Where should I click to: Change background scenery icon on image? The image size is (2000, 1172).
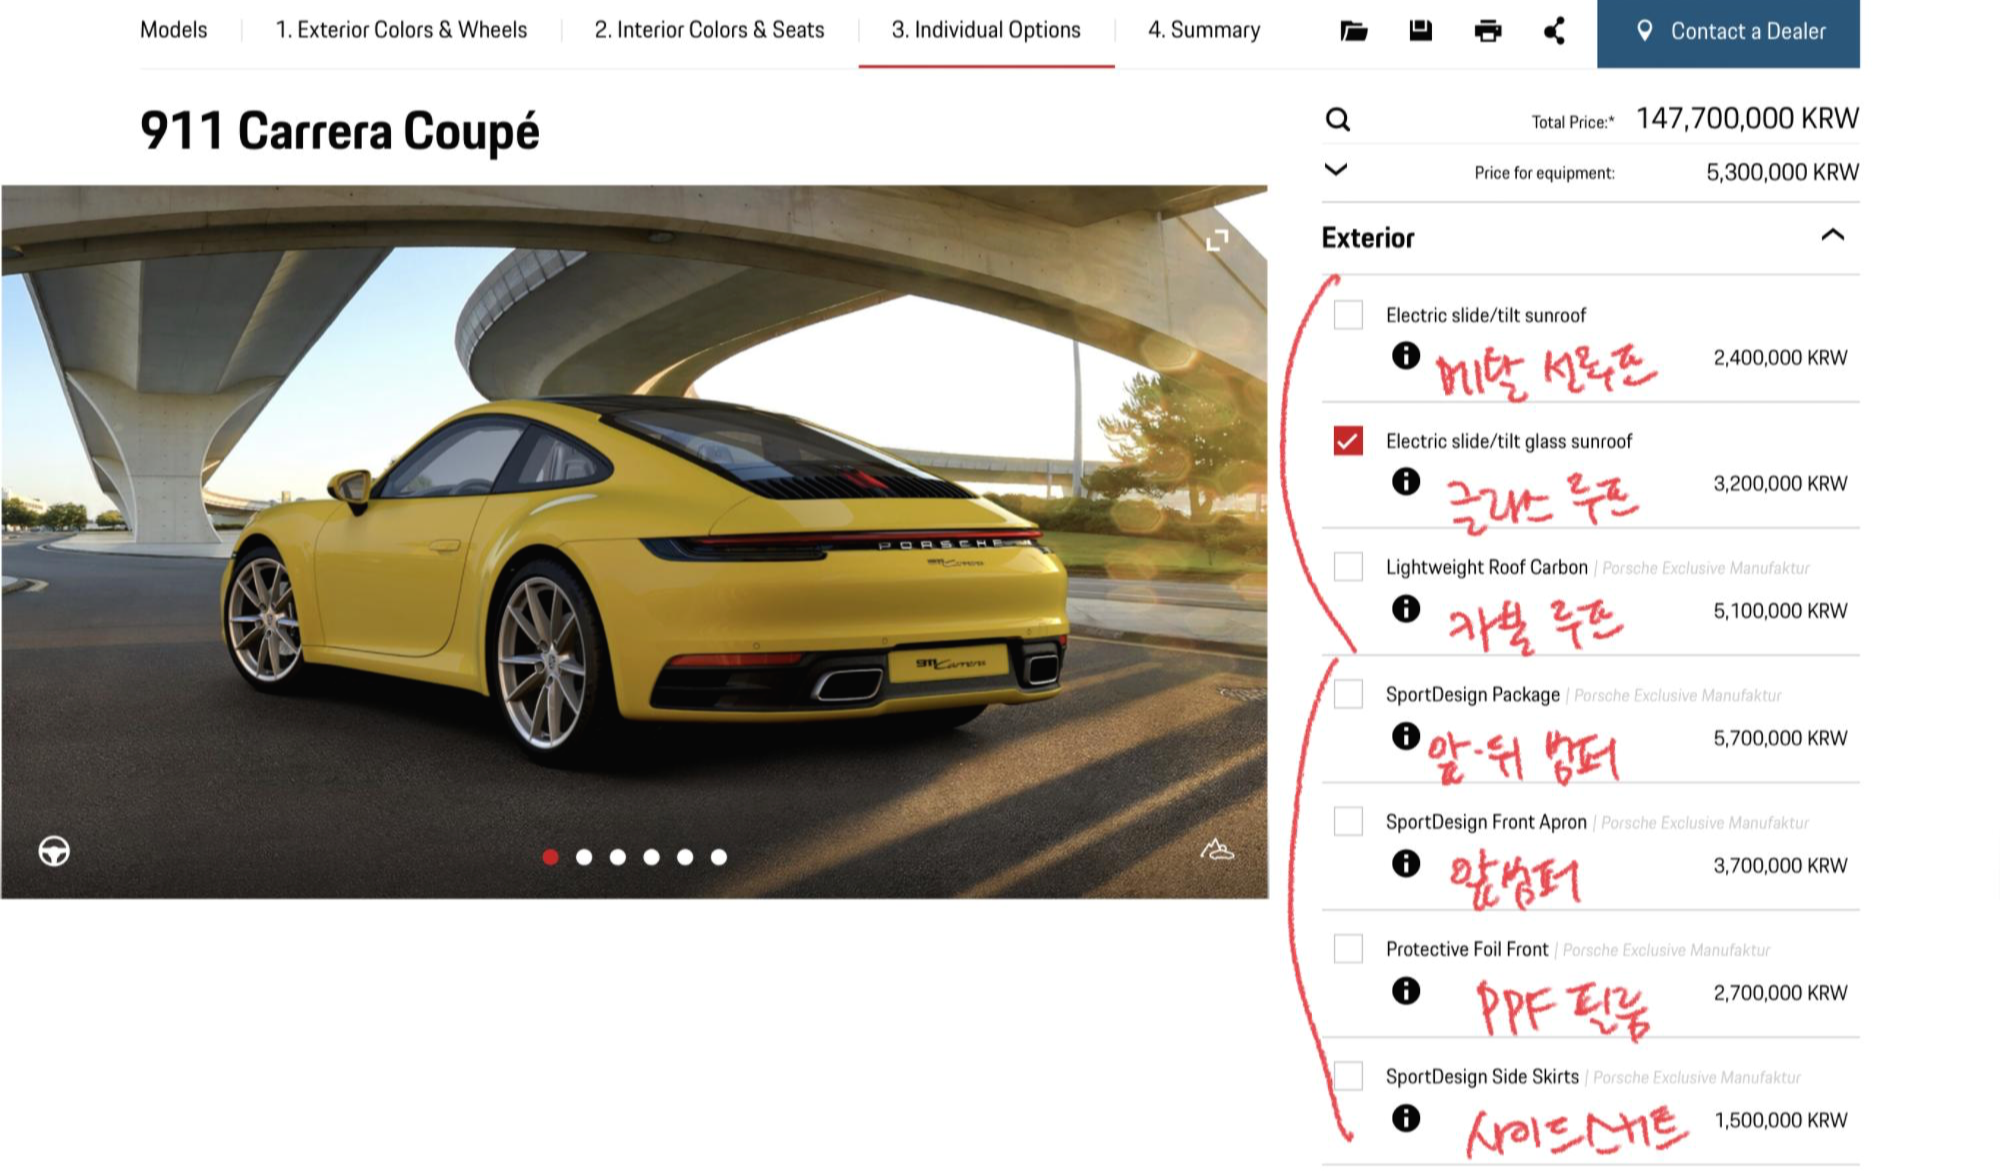[1216, 850]
